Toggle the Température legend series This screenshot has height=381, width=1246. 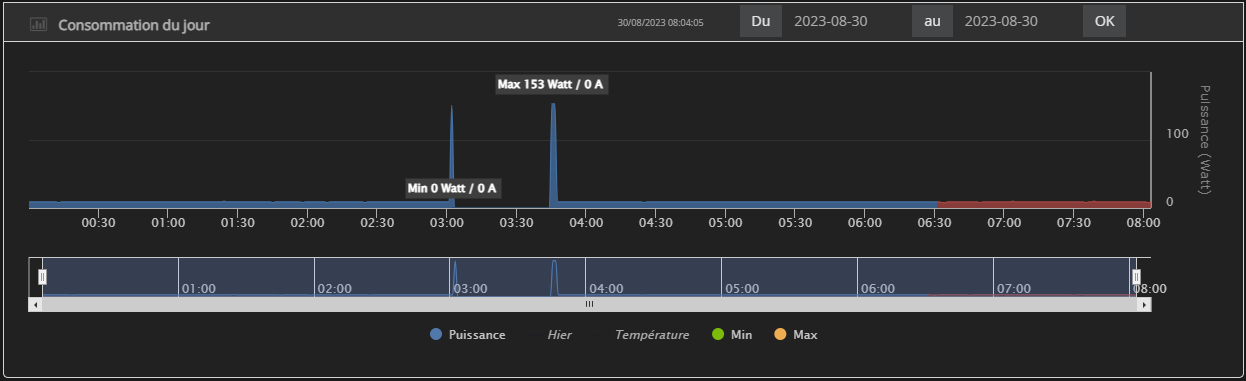click(652, 335)
